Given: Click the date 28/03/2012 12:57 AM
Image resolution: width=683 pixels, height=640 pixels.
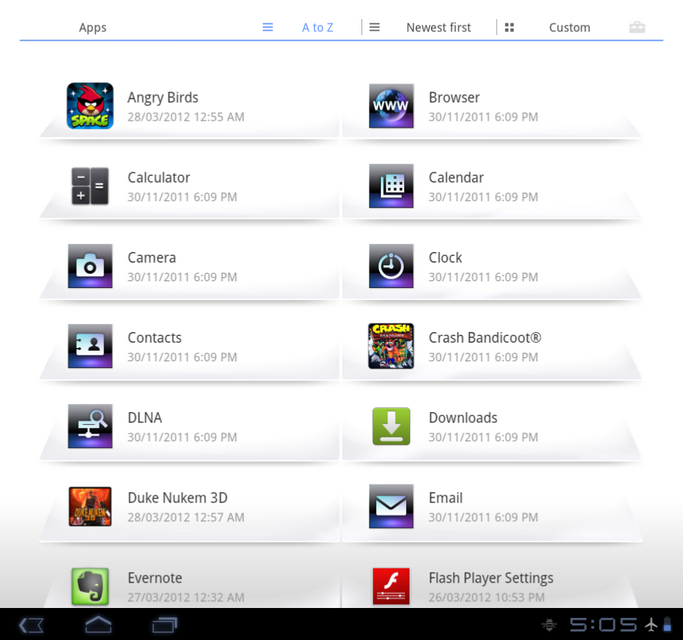Looking at the screenshot, I should point(186,518).
